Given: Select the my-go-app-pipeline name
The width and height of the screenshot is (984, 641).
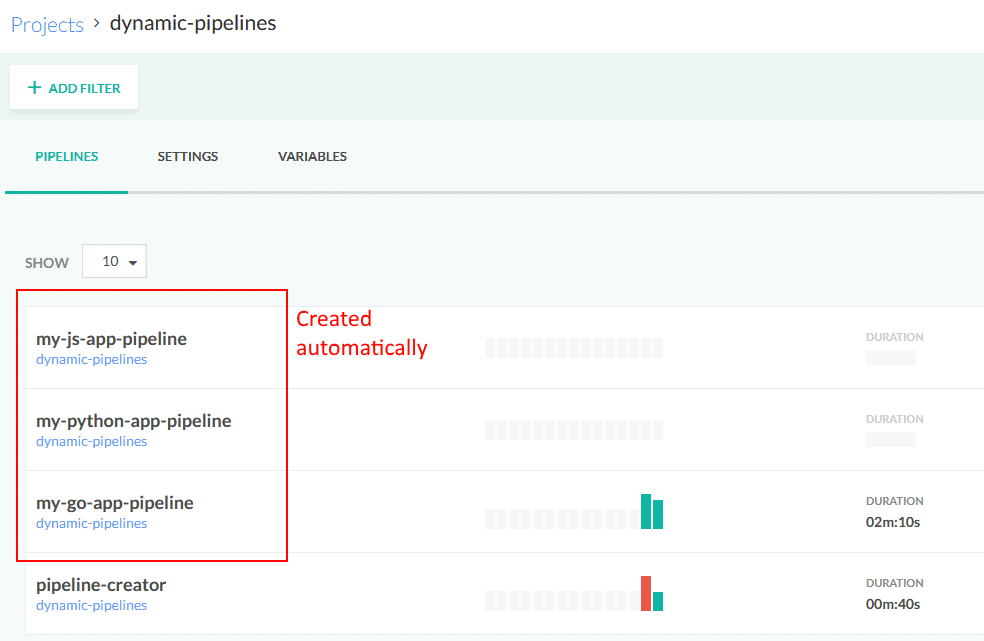Looking at the screenshot, I should [115, 503].
